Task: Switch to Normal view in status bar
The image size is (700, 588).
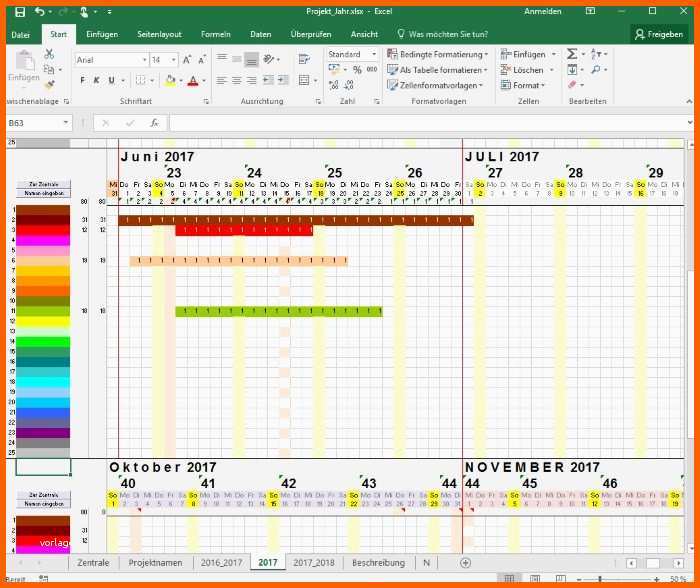Action: tap(509, 579)
